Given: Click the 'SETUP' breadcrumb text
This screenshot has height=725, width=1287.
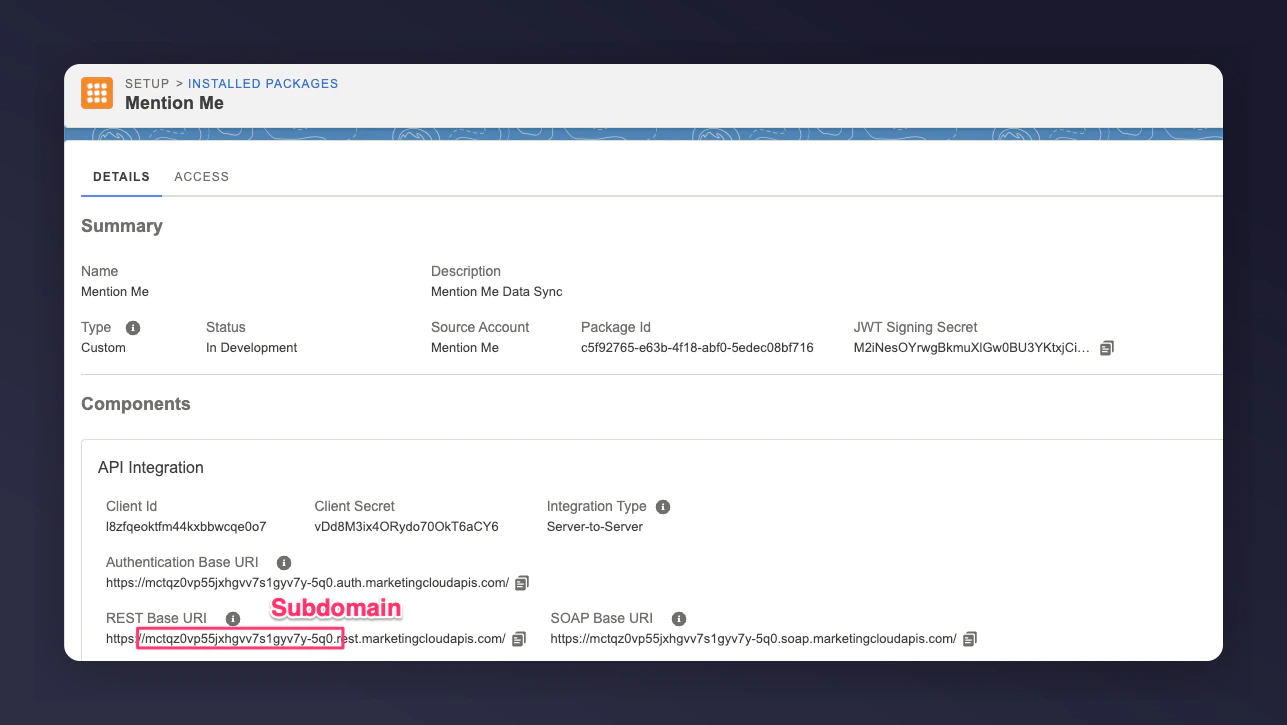Looking at the screenshot, I should [x=147, y=84].
